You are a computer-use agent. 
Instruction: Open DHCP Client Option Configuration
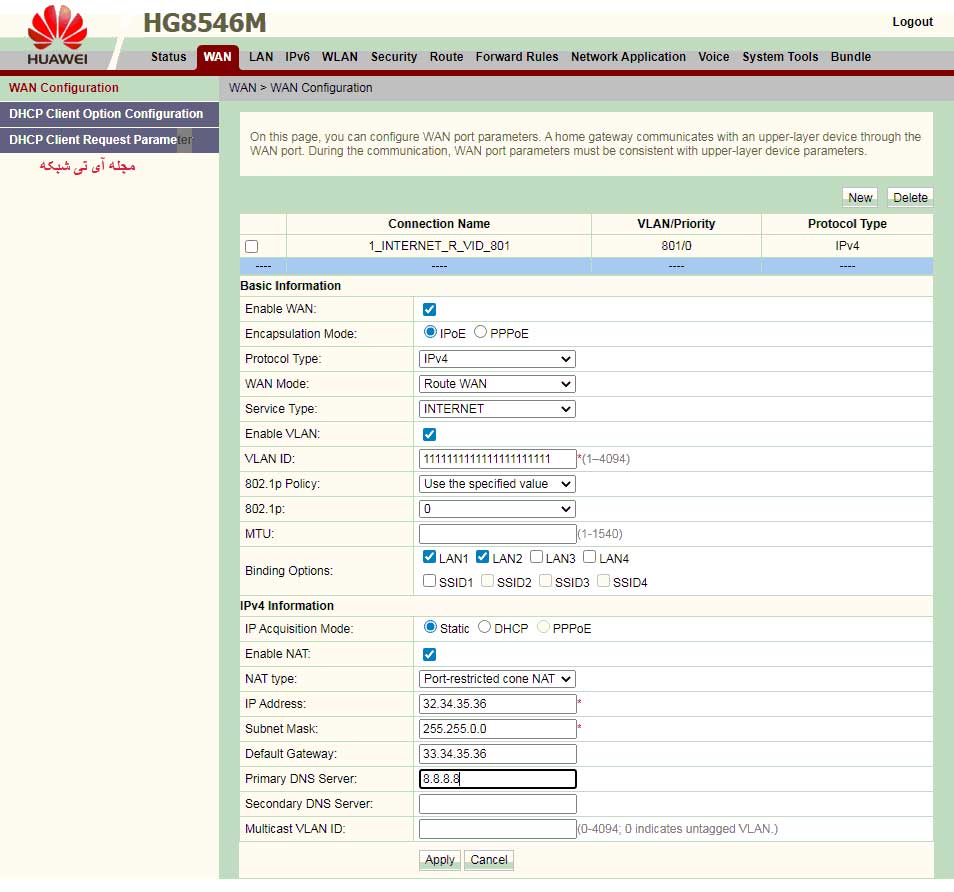[107, 114]
